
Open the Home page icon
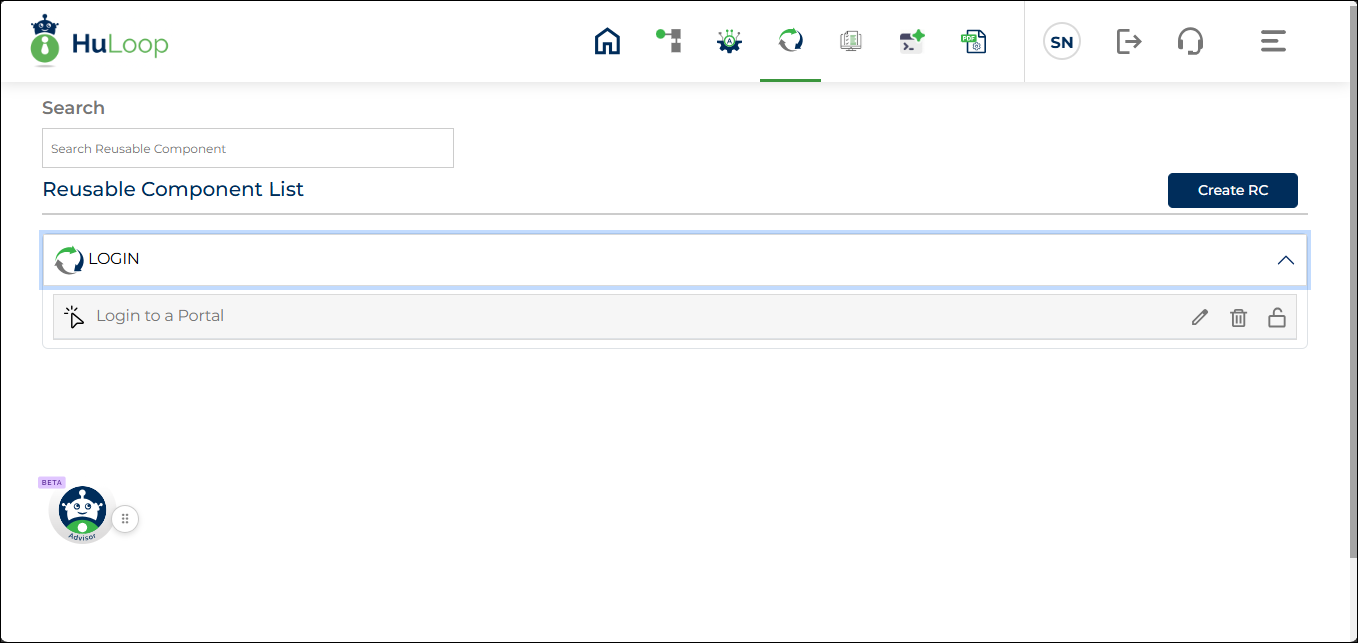click(607, 41)
